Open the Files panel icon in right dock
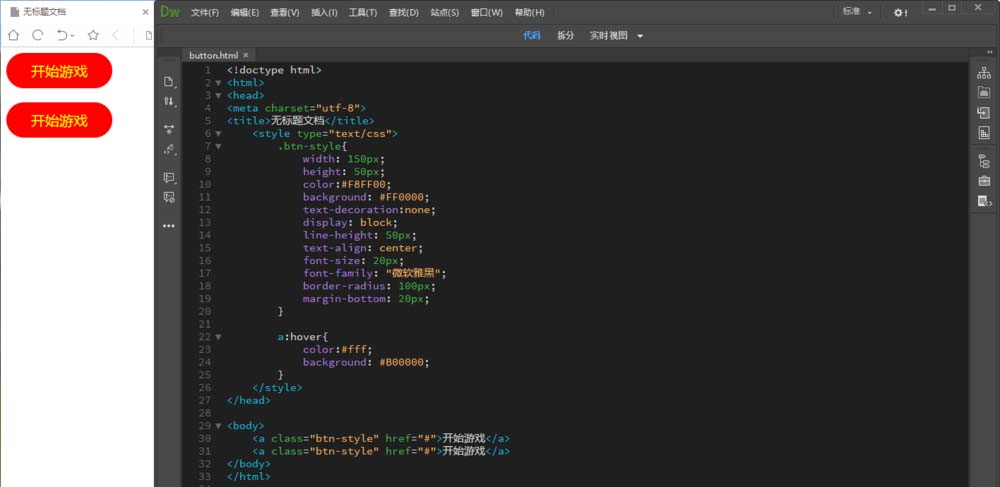Image resolution: width=1000 pixels, height=487 pixels. click(984, 73)
